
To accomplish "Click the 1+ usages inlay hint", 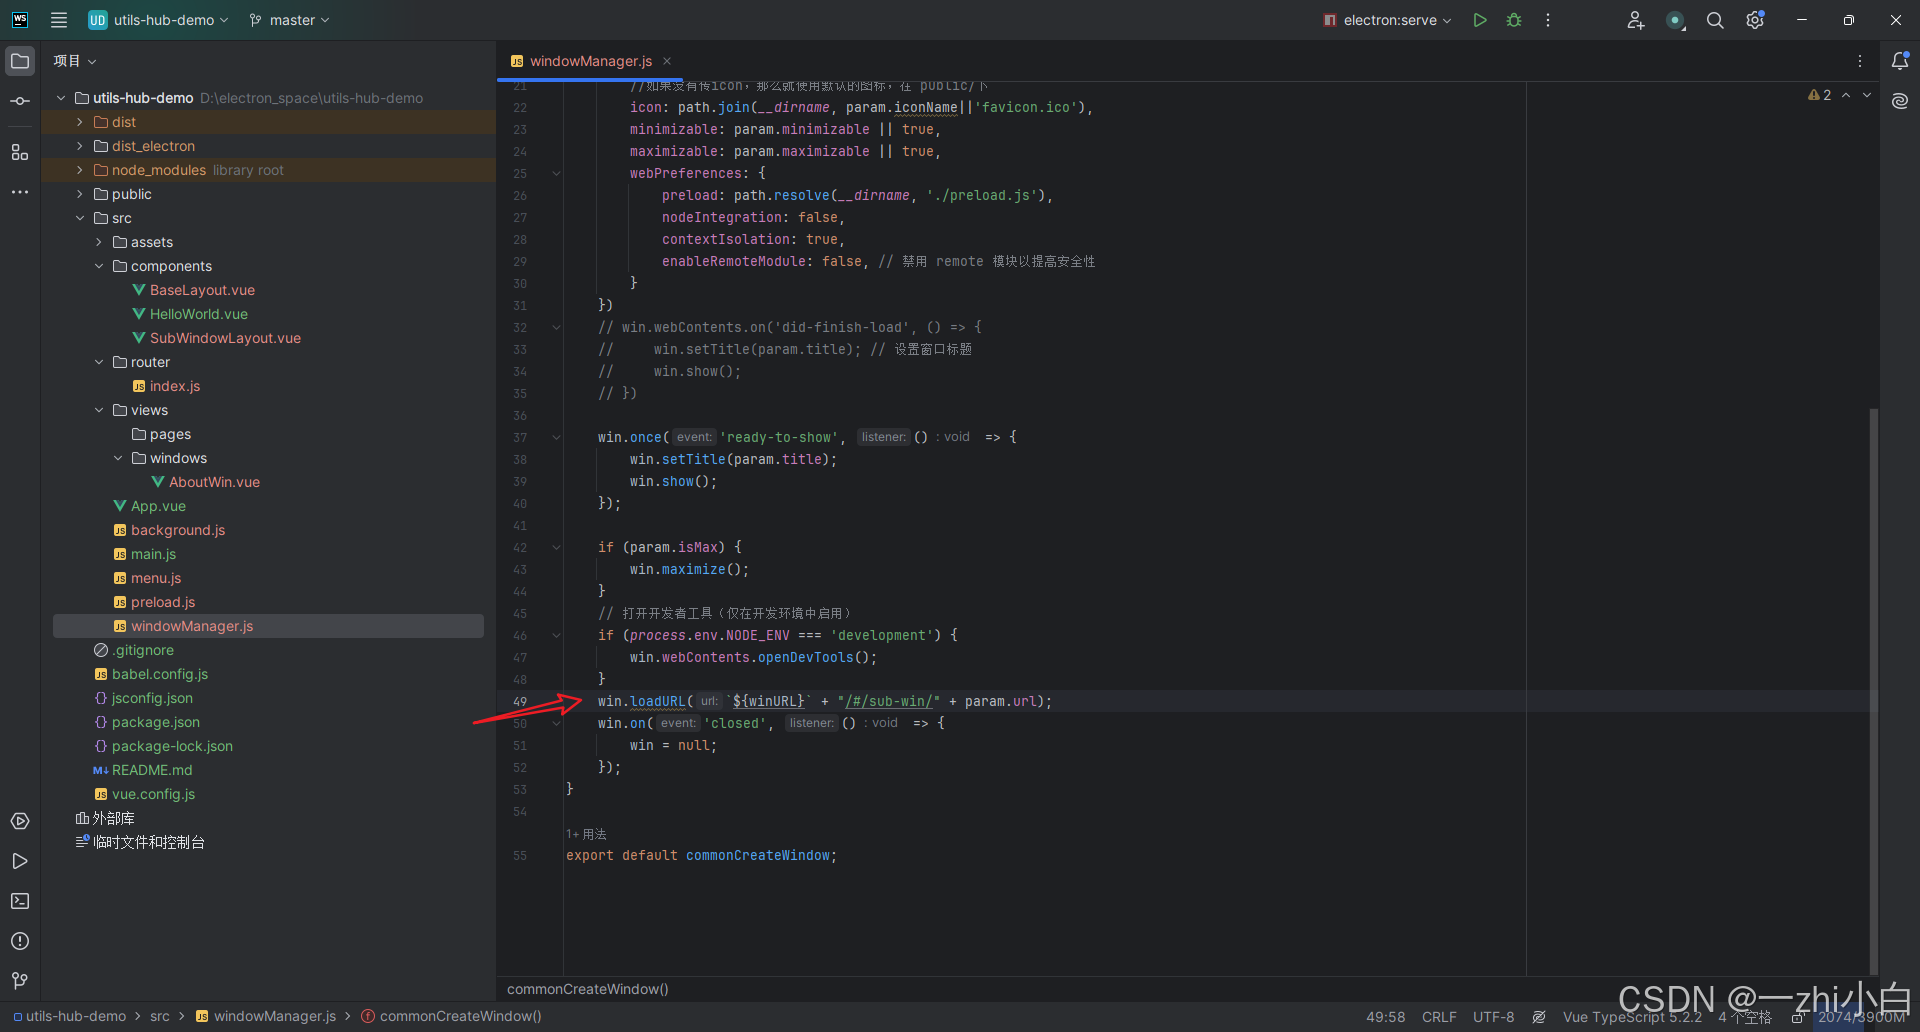I will [586, 834].
